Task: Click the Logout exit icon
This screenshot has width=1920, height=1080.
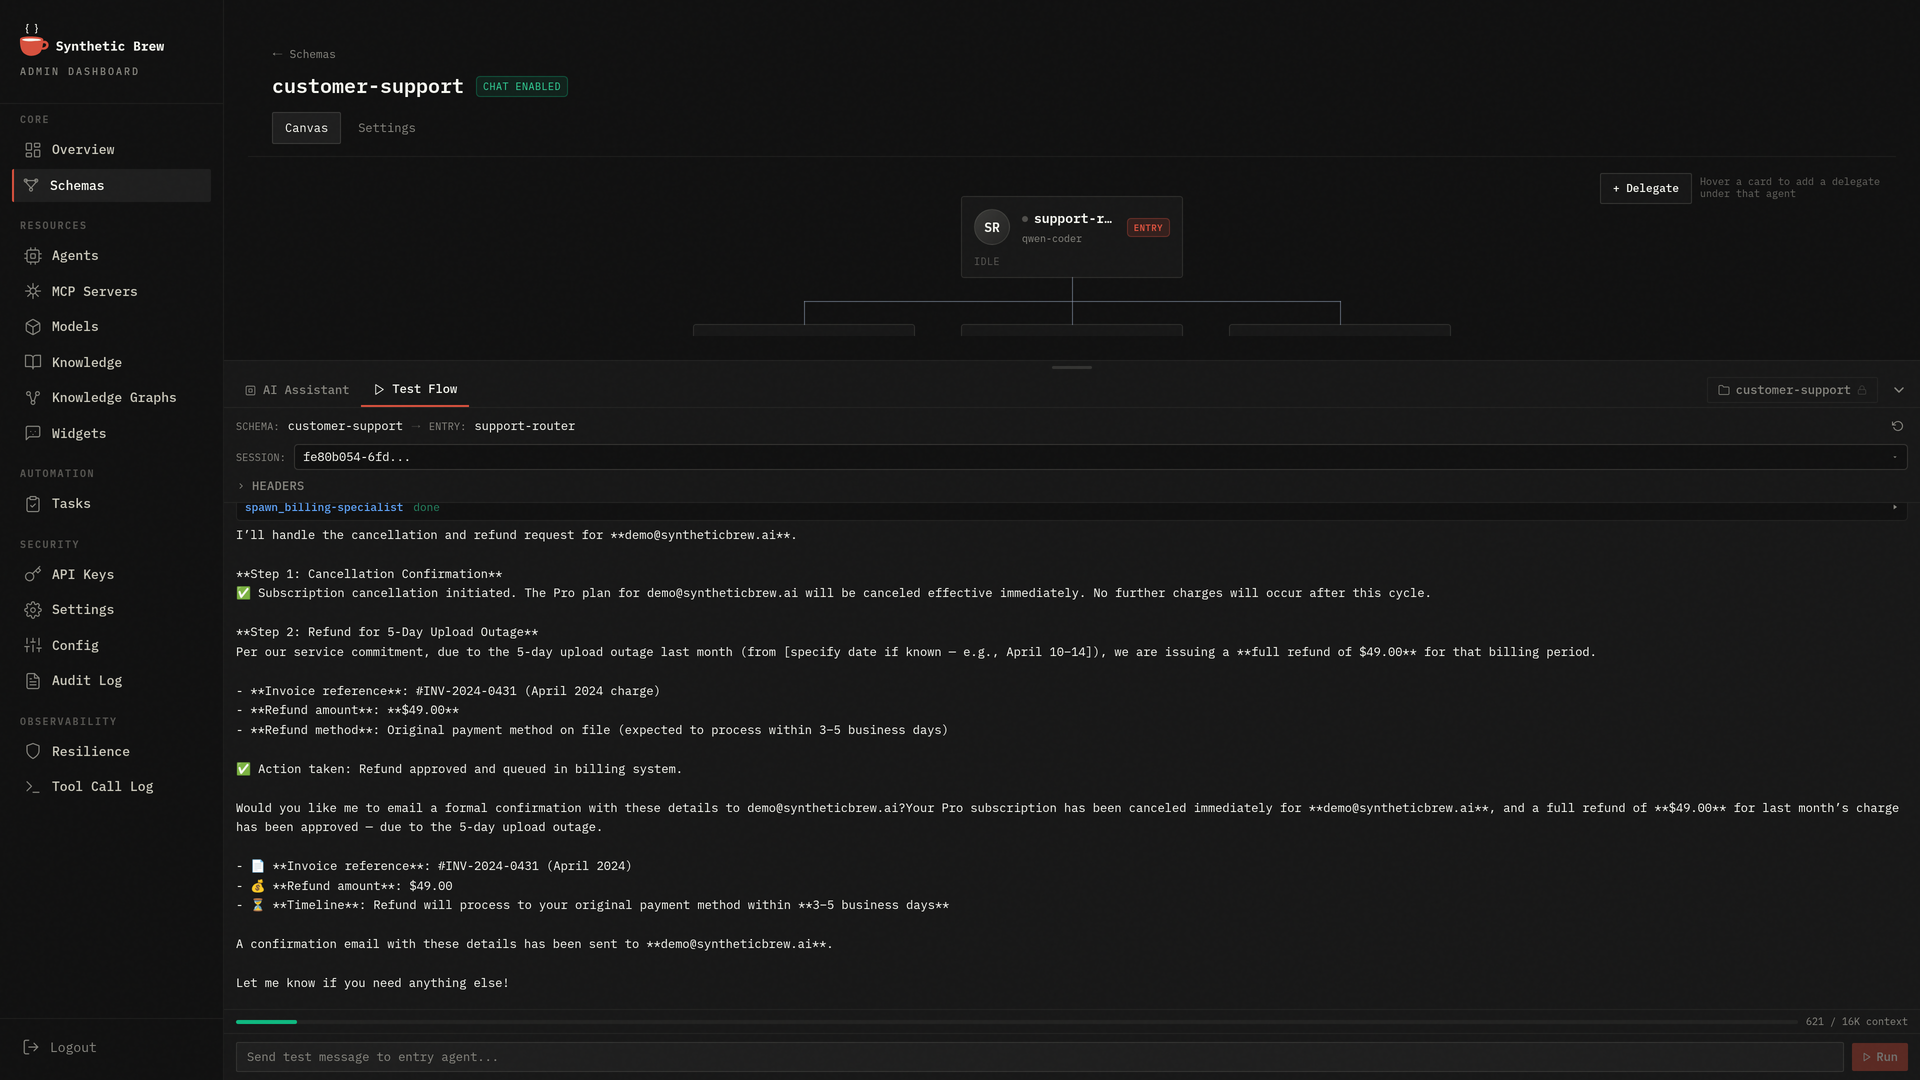Action: pos(31,1048)
